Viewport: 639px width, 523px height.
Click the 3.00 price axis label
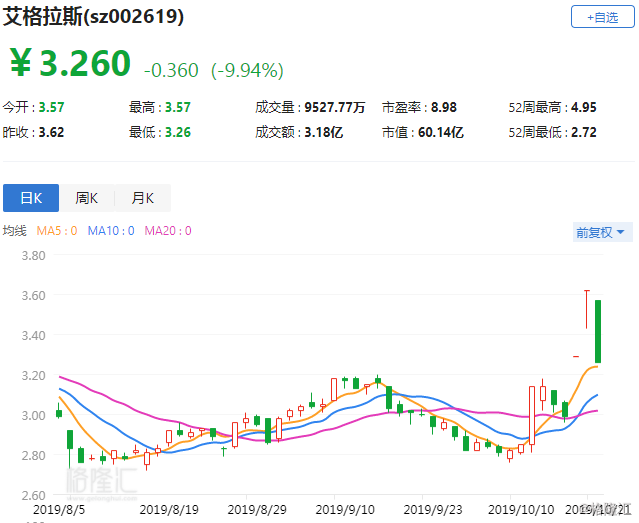pos(33,415)
